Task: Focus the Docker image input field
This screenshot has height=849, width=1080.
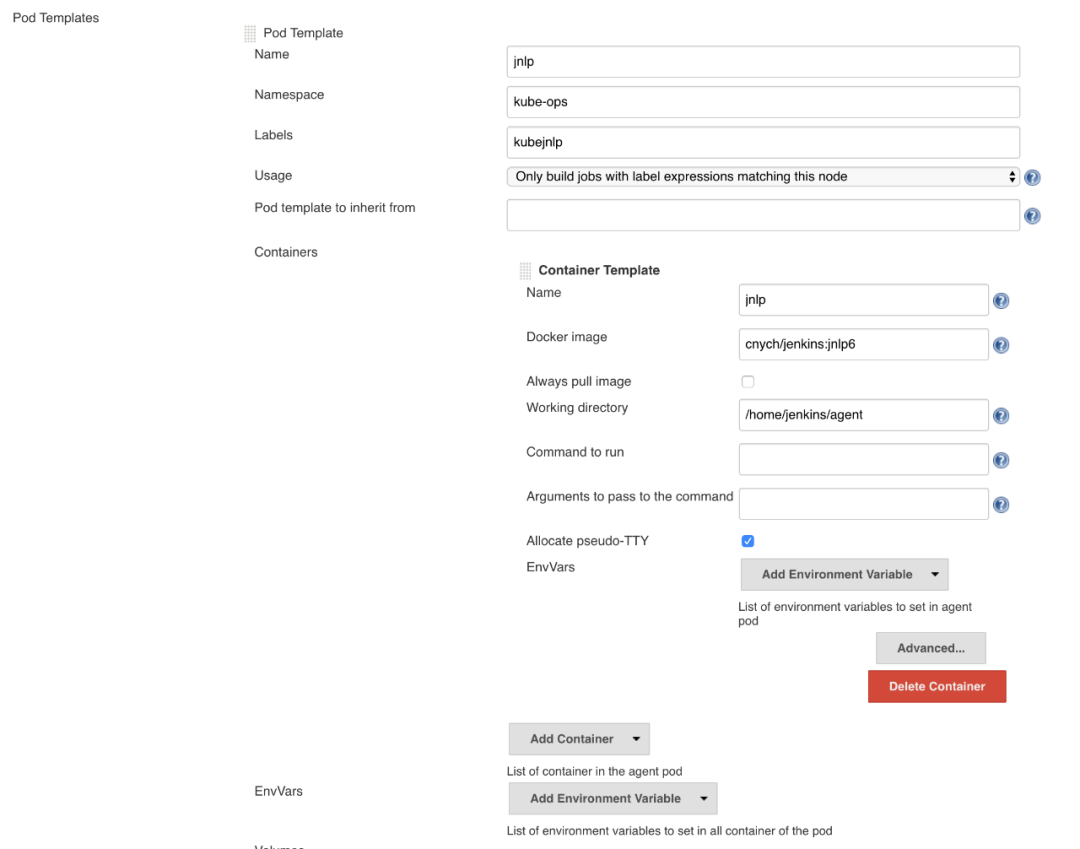Action: point(863,344)
